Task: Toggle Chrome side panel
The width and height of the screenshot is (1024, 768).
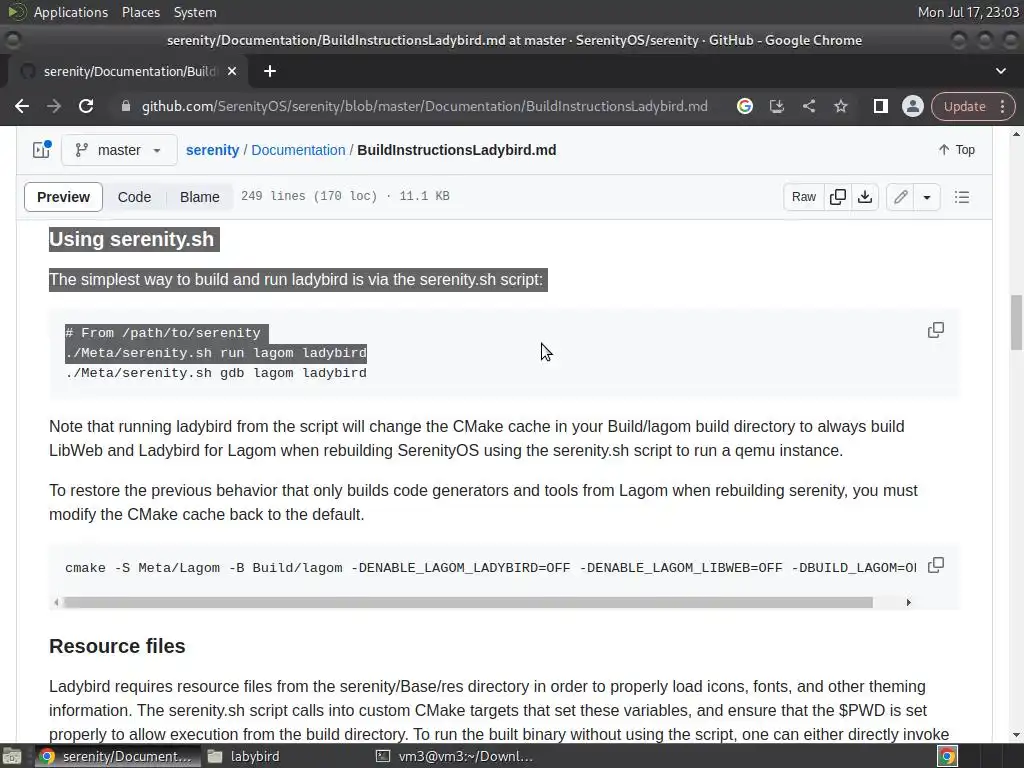Action: coord(880,106)
